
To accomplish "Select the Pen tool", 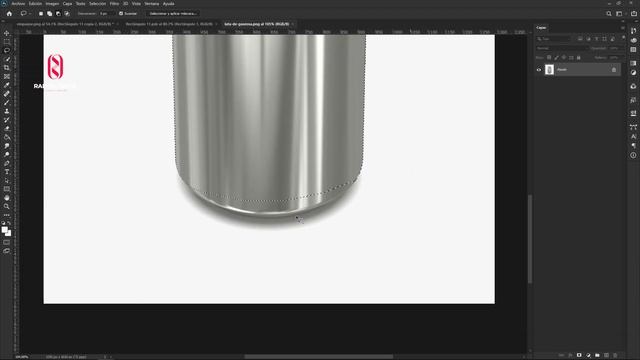I will (7, 163).
